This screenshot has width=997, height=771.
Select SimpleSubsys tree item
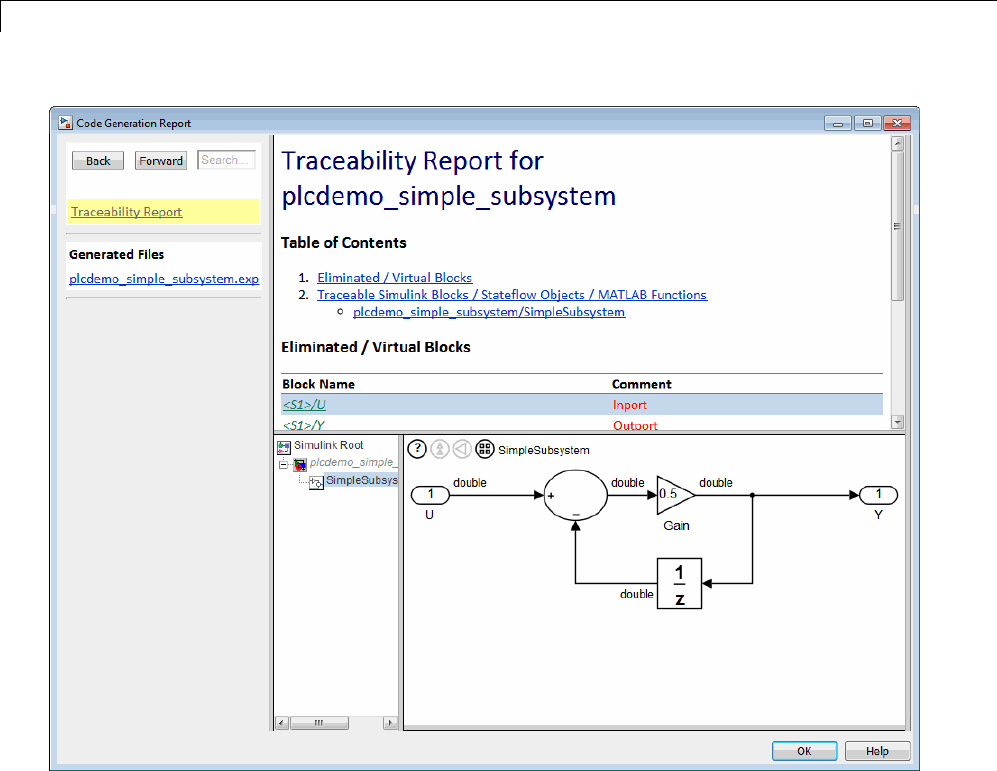(x=362, y=481)
